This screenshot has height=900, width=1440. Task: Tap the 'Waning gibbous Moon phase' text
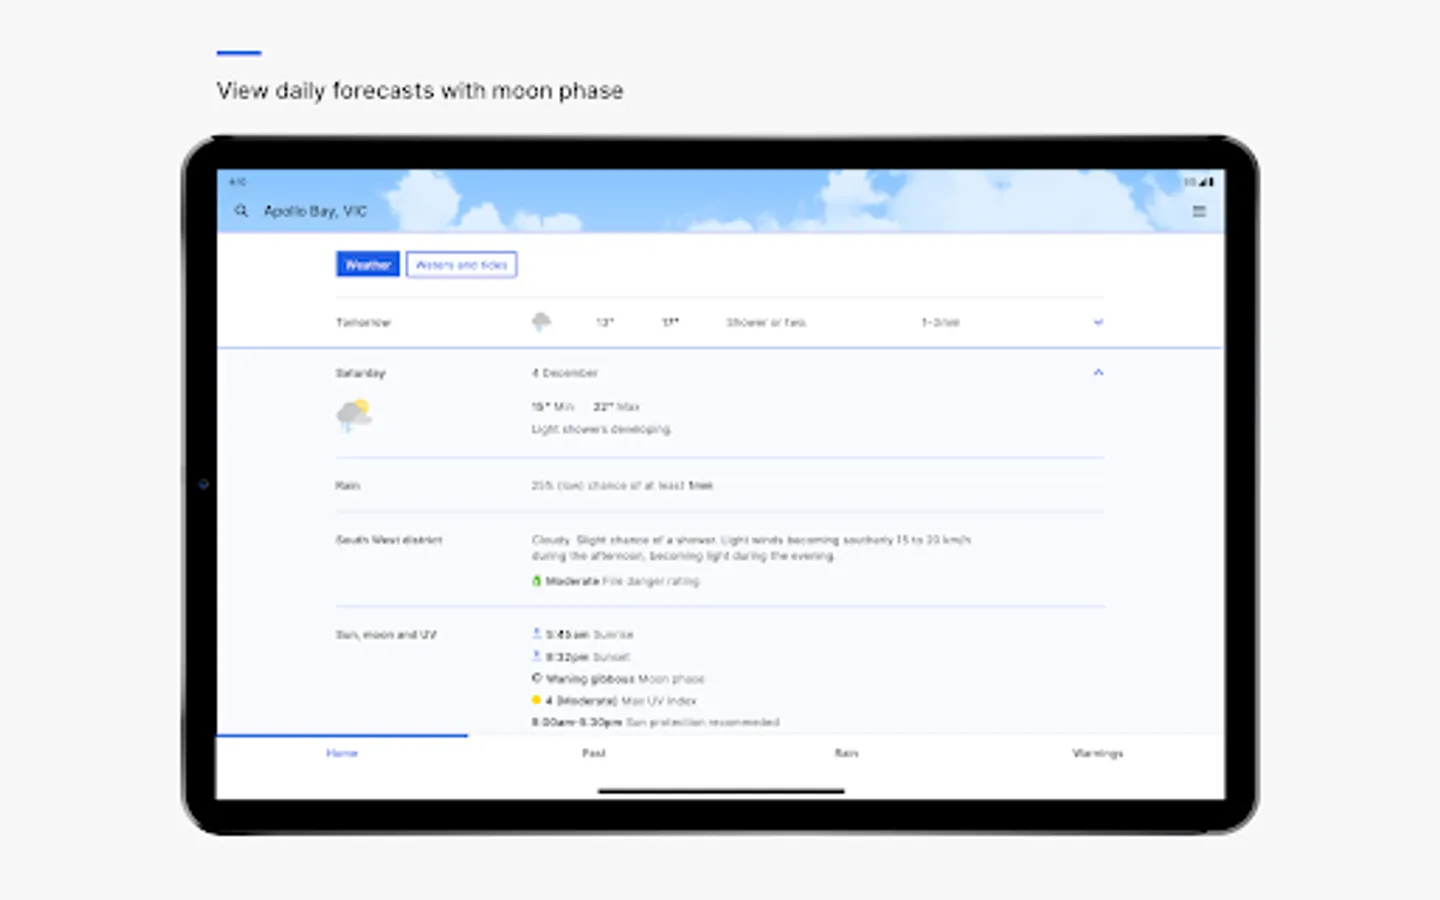[625, 679]
